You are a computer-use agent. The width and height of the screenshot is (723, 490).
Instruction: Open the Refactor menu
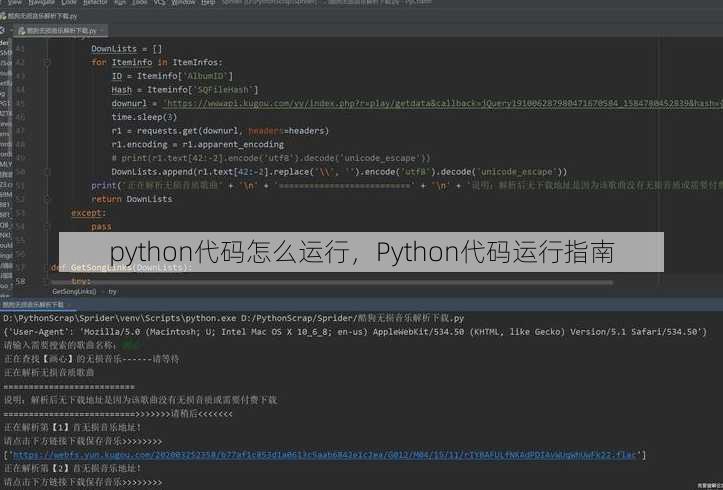(95, 2)
